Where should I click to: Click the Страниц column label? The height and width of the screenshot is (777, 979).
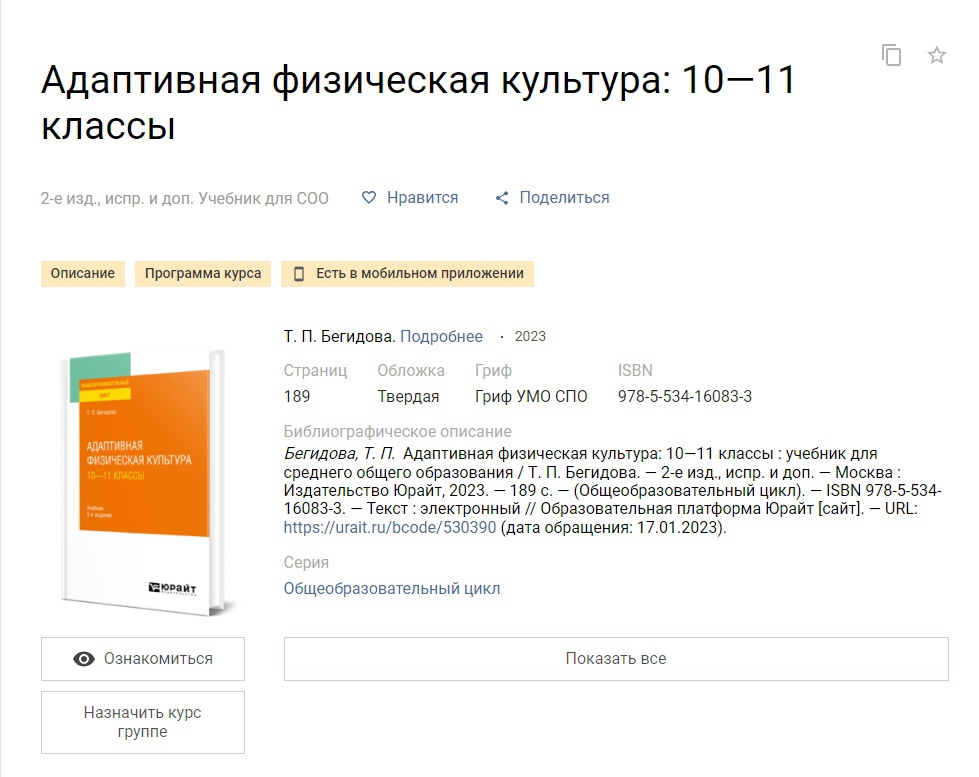point(315,370)
